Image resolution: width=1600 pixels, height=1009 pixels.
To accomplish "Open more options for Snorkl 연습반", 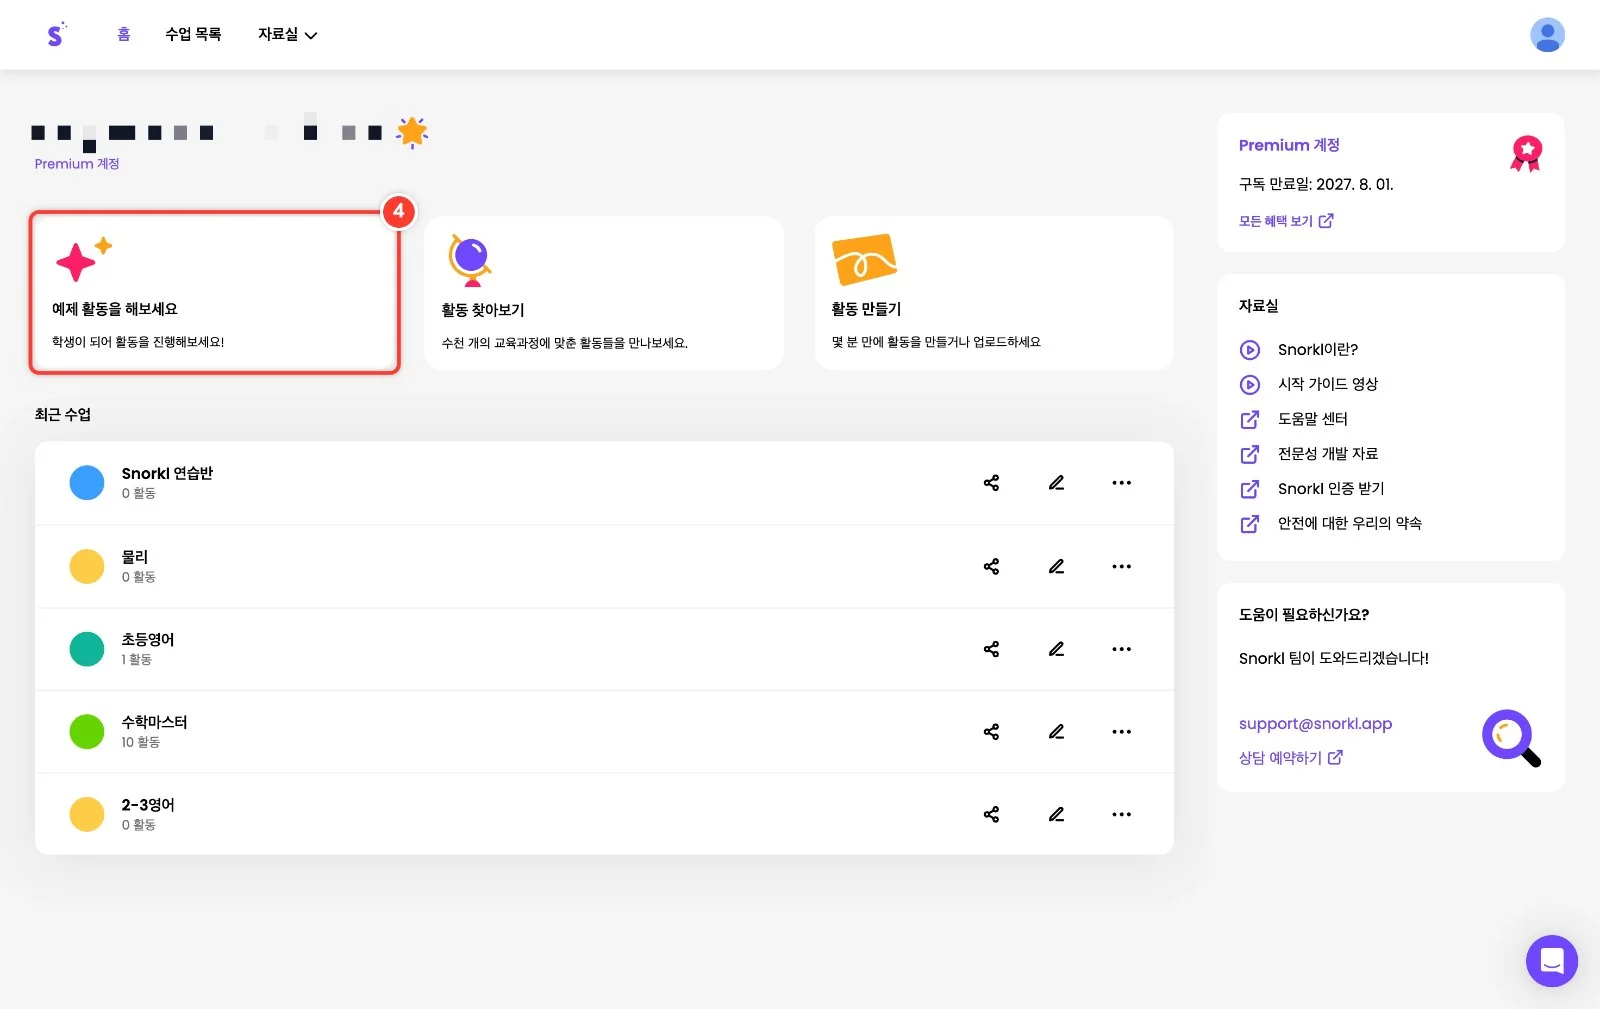I will (1122, 483).
